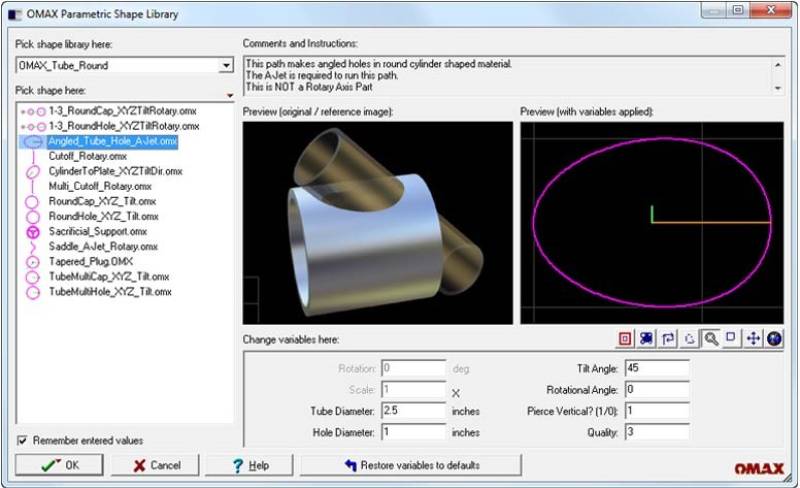800x488 pixels.
Task: Click the RoundCap_XYZ_Tilt circle icon
Action: (x=32, y=202)
